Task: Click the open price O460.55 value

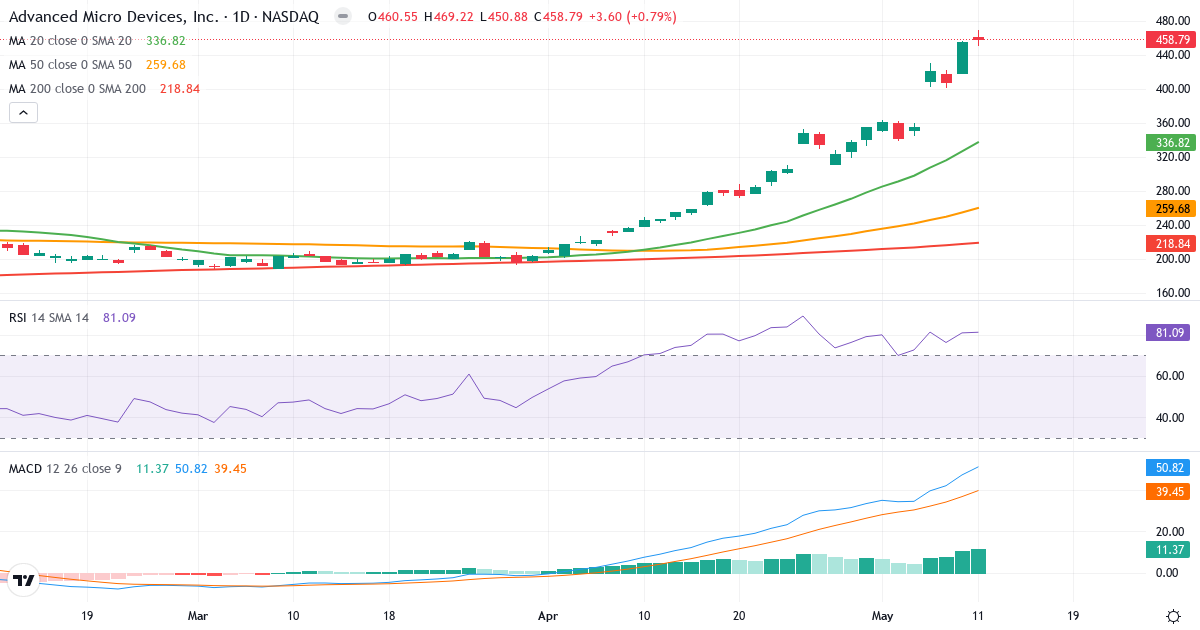Action: (393, 17)
